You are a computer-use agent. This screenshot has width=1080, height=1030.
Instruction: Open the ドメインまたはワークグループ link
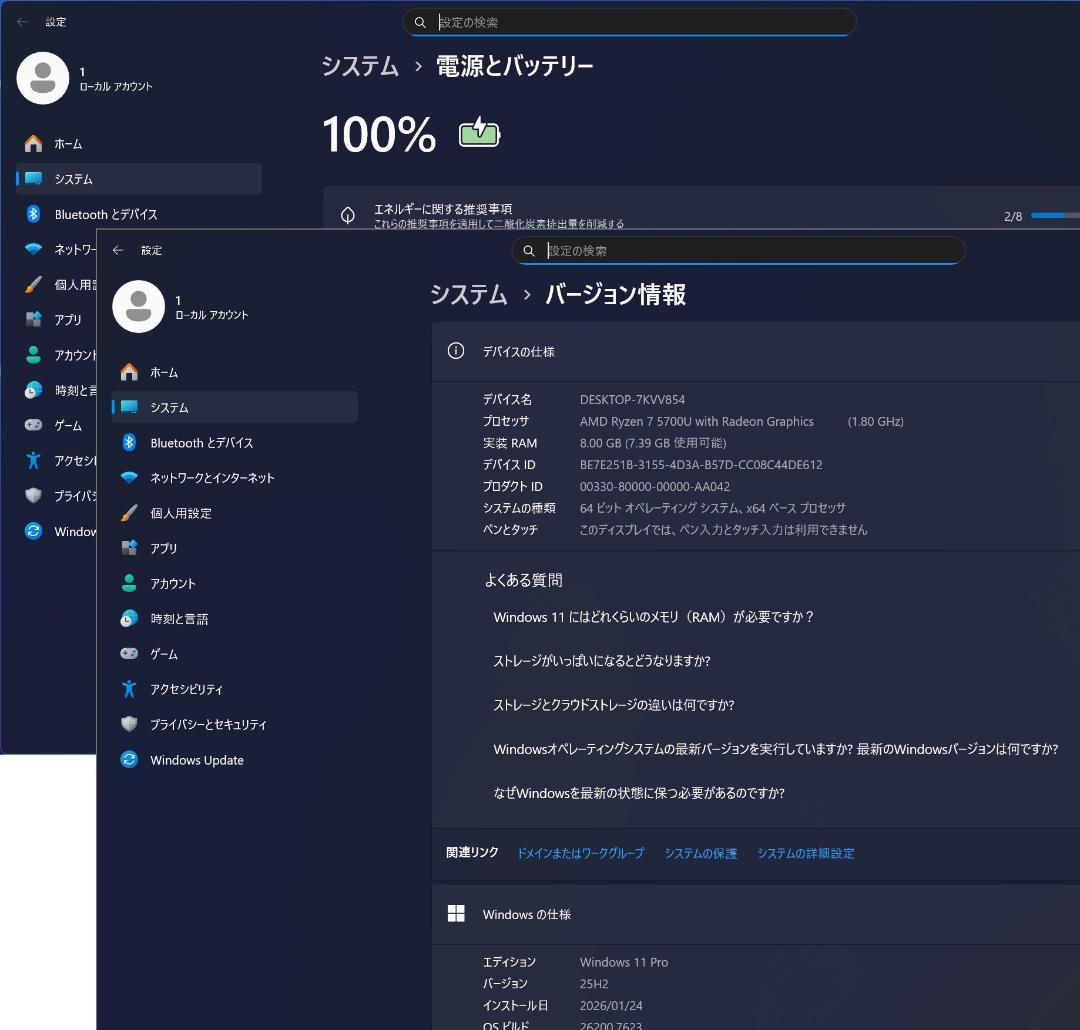point(582,853)
